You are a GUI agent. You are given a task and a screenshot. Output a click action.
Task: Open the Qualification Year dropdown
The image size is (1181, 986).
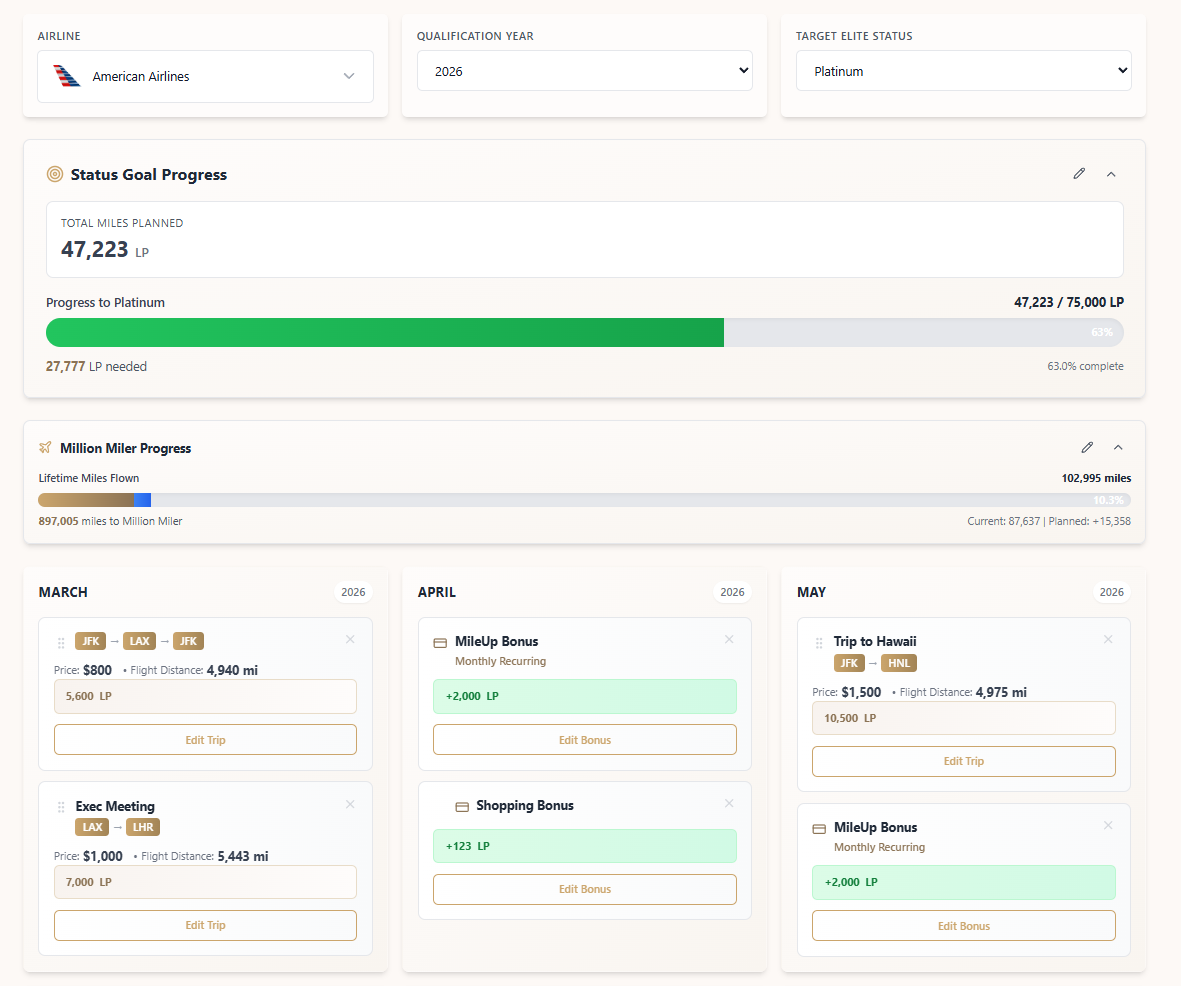[x=584, y=72]
